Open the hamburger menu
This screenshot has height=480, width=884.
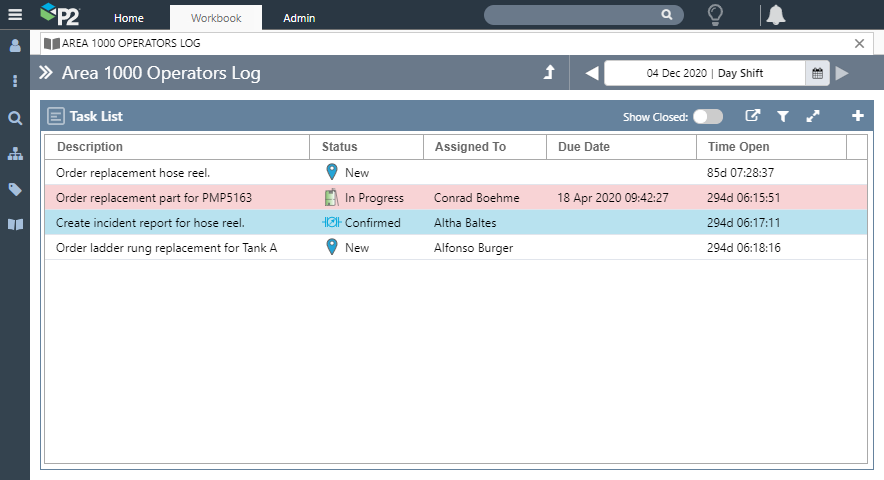pyautogui.click(x=14, y=14)
